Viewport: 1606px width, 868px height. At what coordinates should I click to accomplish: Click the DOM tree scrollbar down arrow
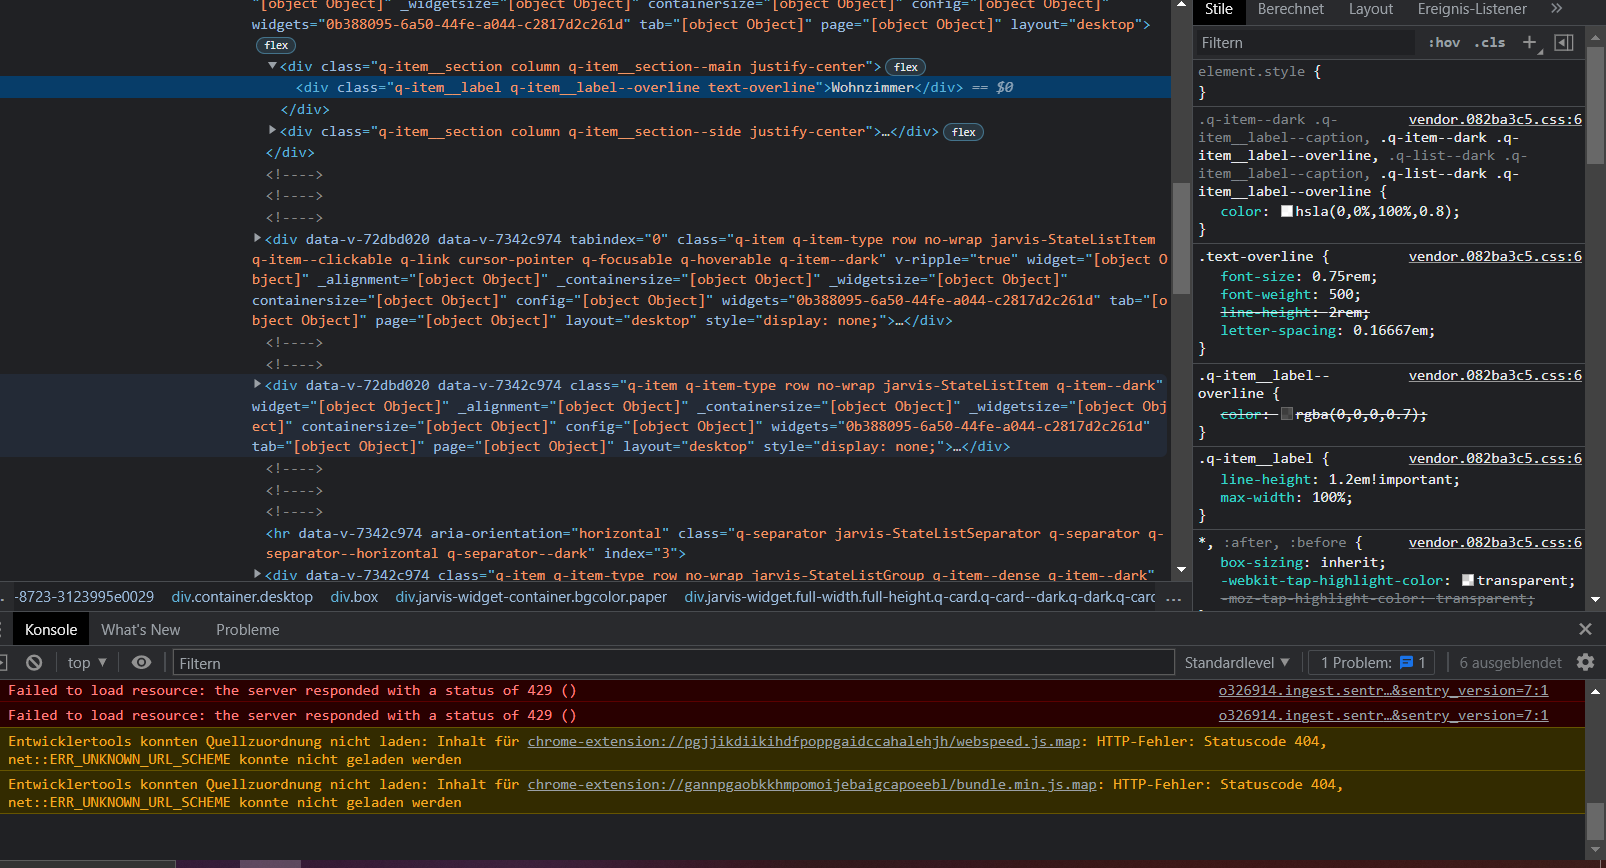[1181, 569]
